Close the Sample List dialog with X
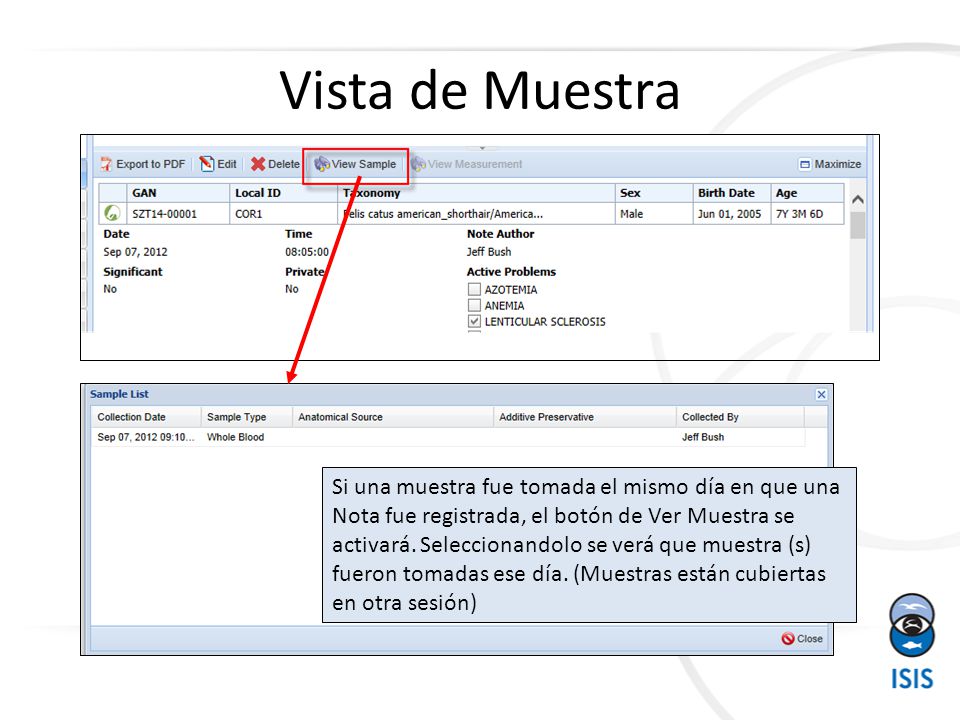Image resolution: width=960 pixels, height=720 pixels. pyautogui.click(x=821, y=394)
